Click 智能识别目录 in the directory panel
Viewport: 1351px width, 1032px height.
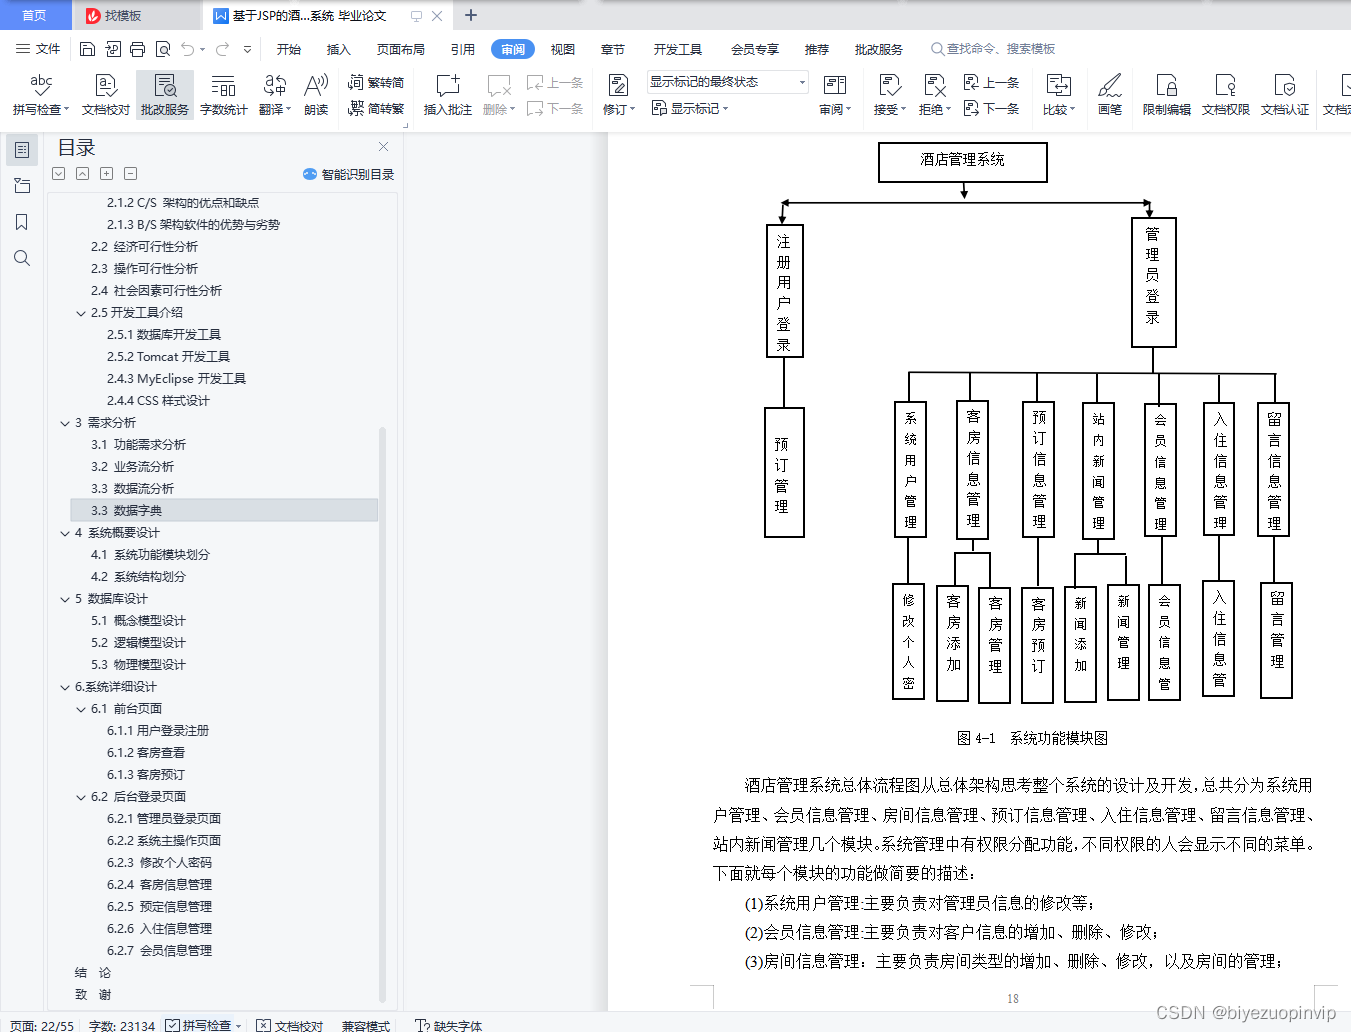pyautogui.click(x=348, y=173)
